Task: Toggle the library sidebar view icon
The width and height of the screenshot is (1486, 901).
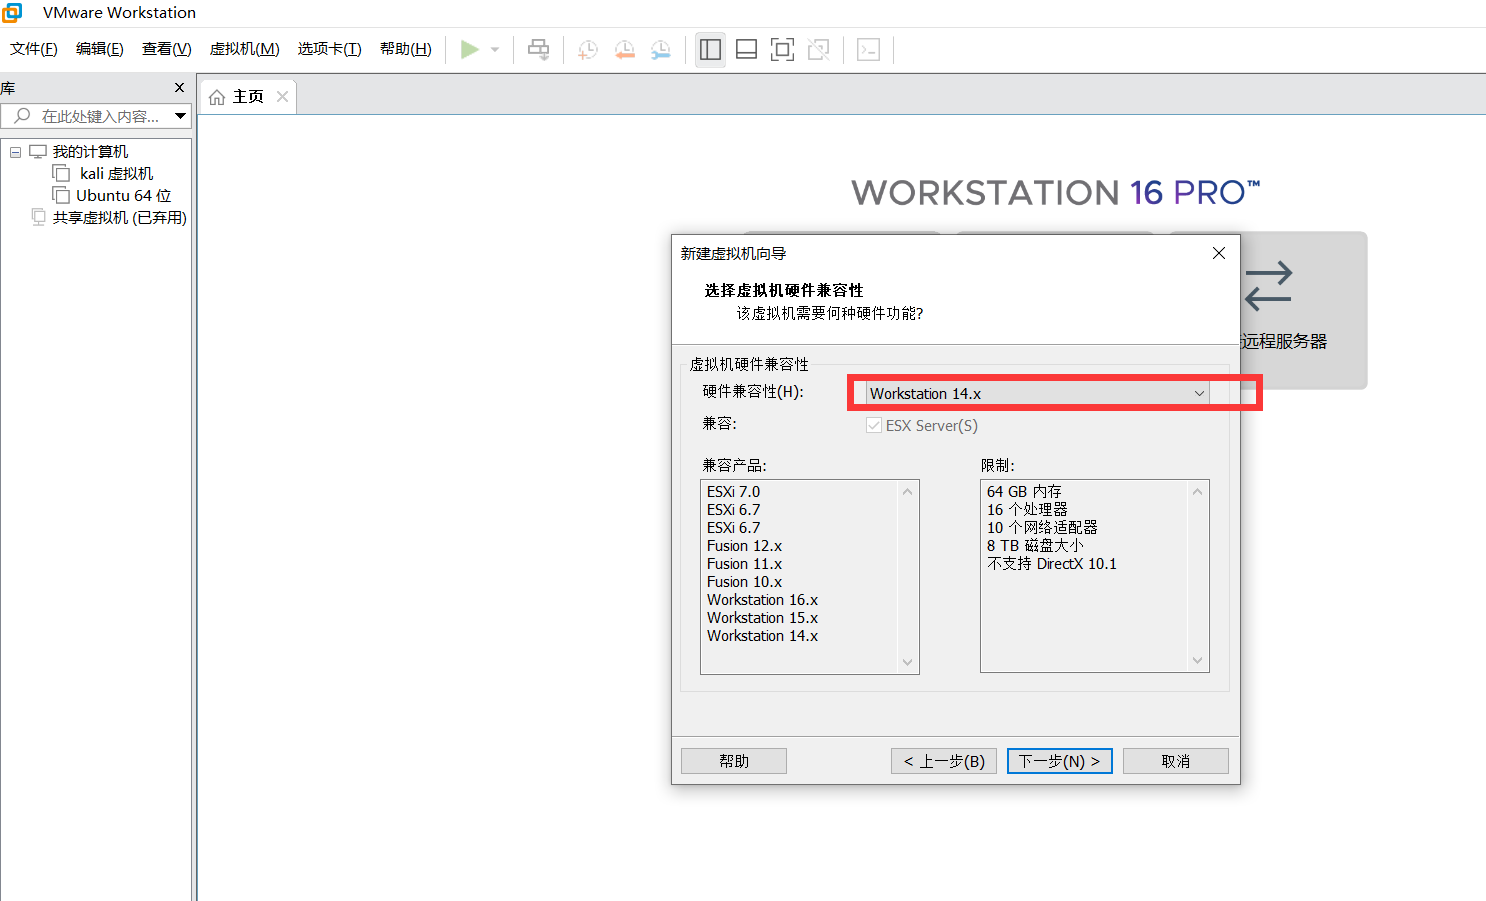Action: point(710,50)
